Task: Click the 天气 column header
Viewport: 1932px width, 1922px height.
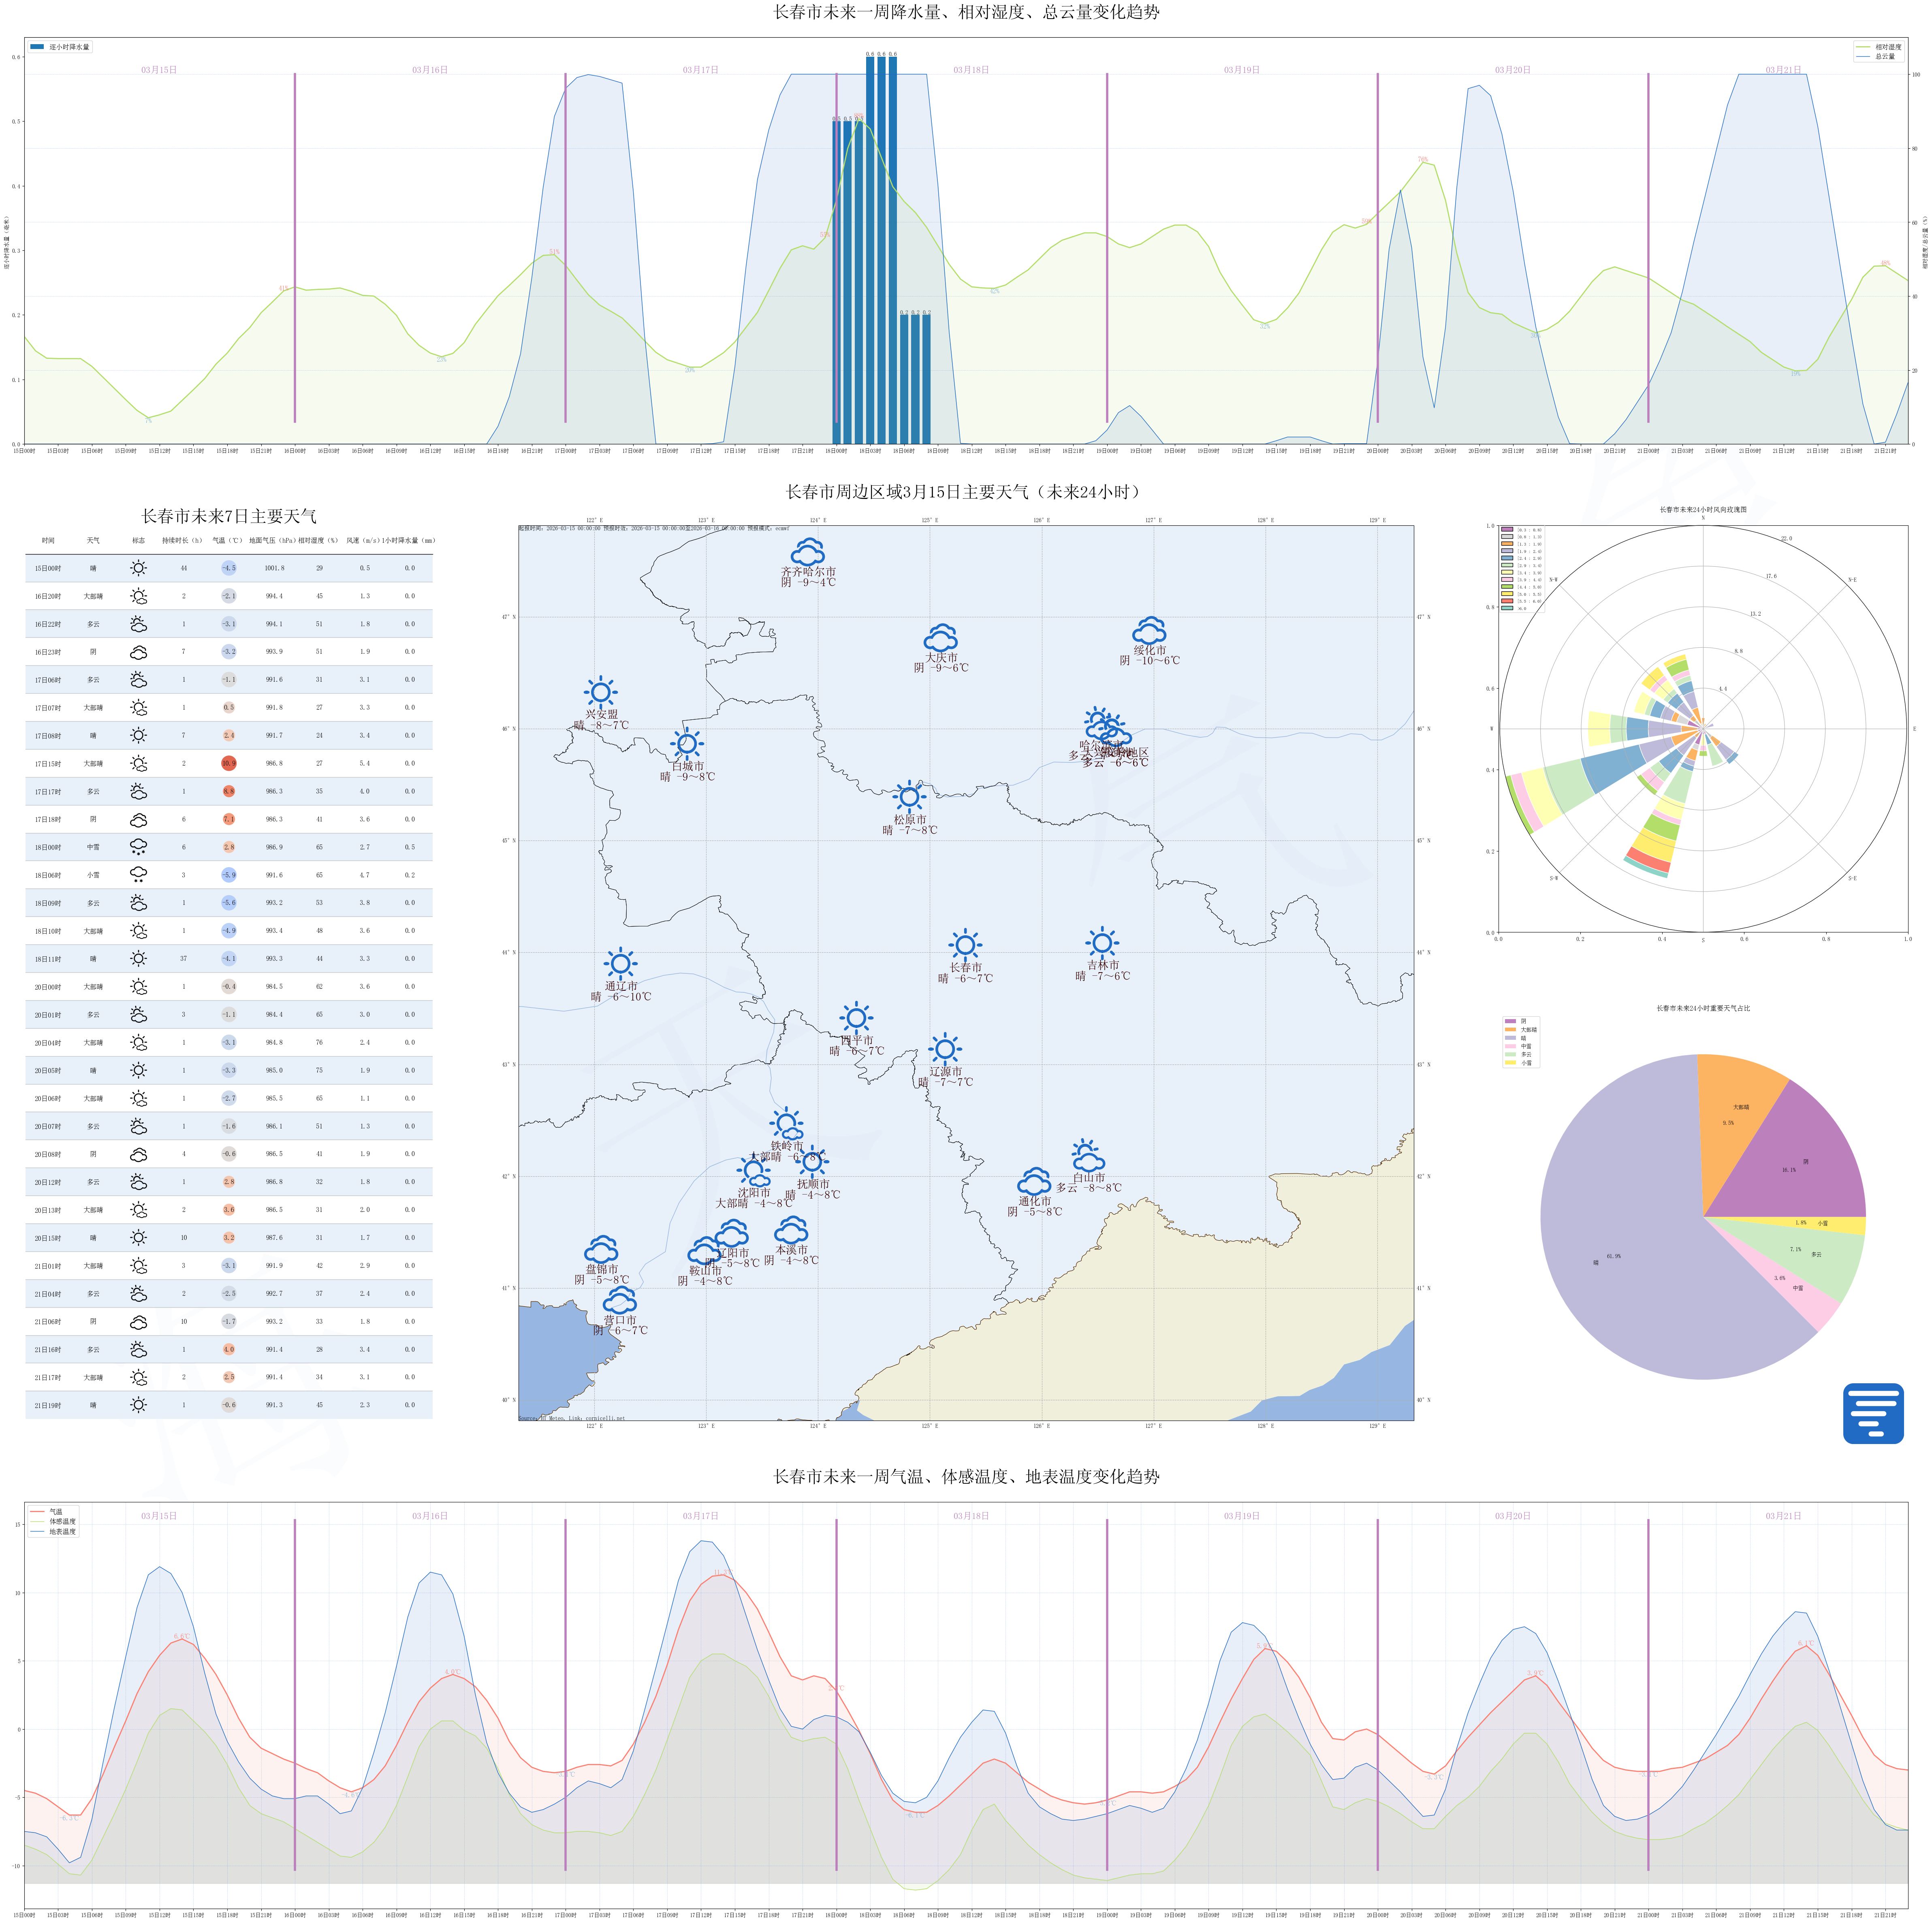Action: click(93, 540)
